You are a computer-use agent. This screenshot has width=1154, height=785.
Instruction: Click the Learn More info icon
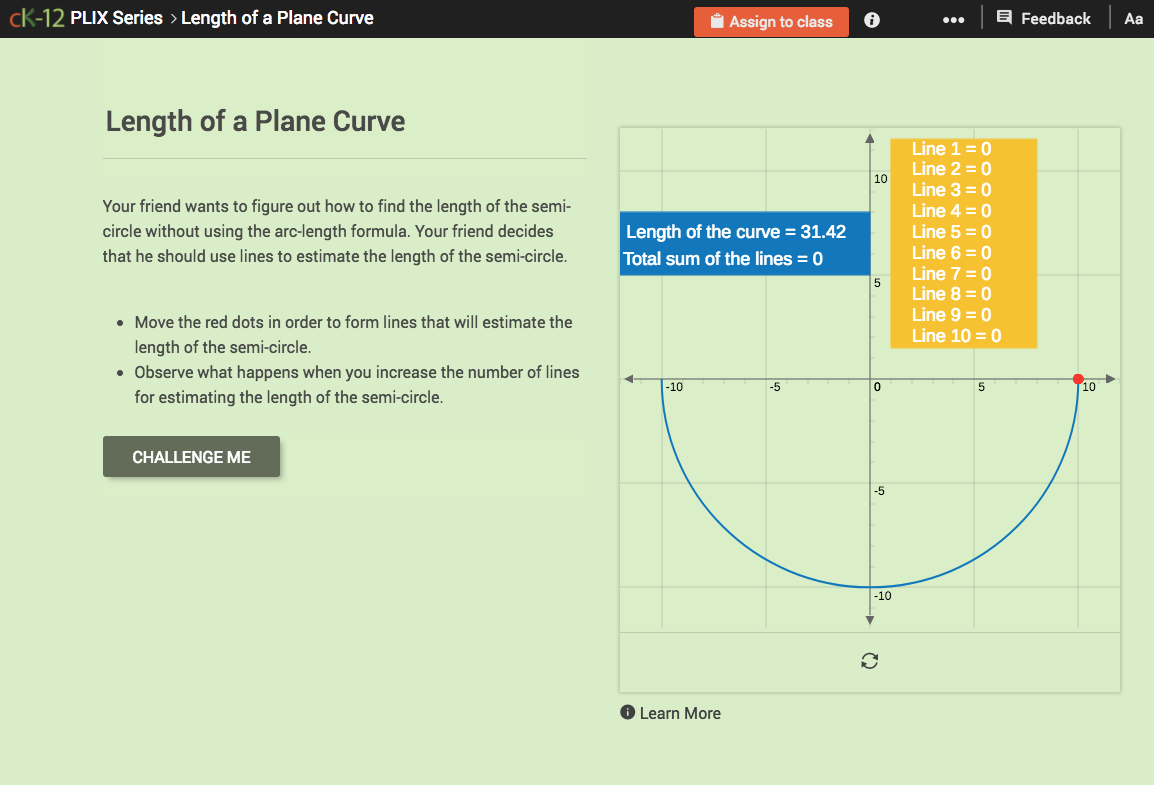click(x=627, y=712)
